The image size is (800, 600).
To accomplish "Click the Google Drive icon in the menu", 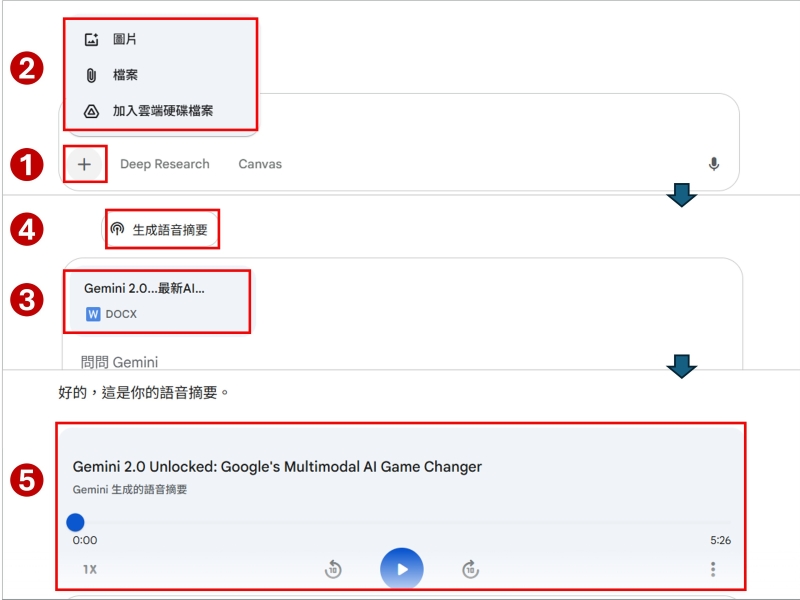I will point(91,111).
